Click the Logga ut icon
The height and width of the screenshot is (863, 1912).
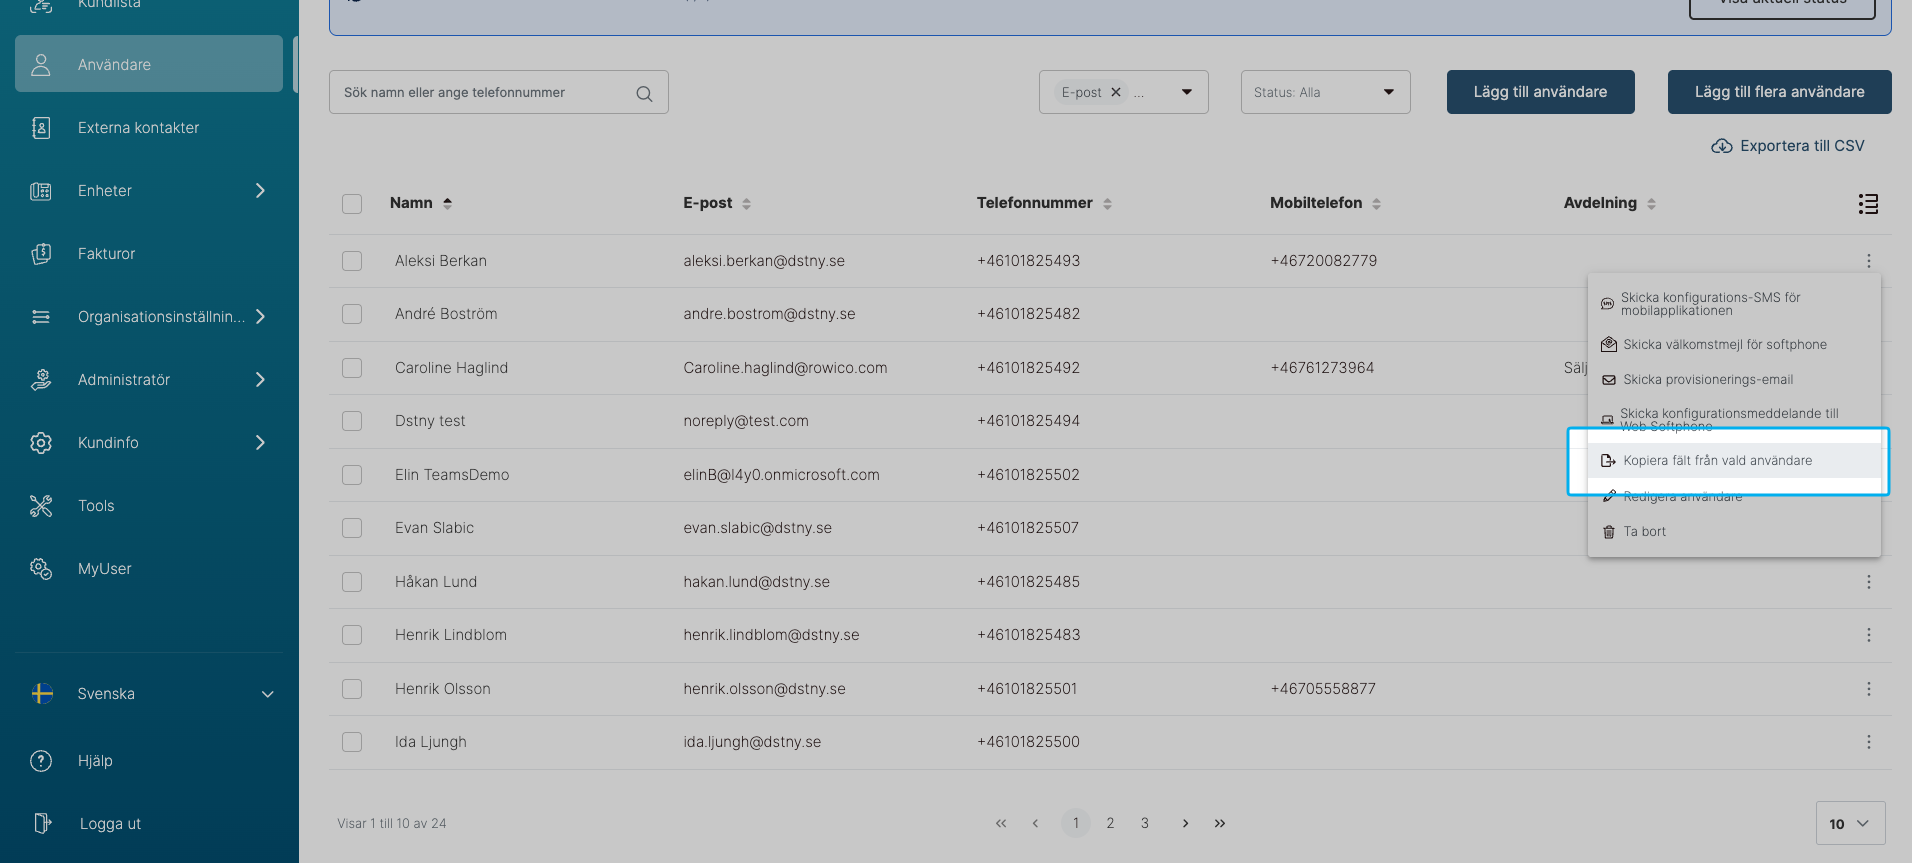(x=41, y=823)
